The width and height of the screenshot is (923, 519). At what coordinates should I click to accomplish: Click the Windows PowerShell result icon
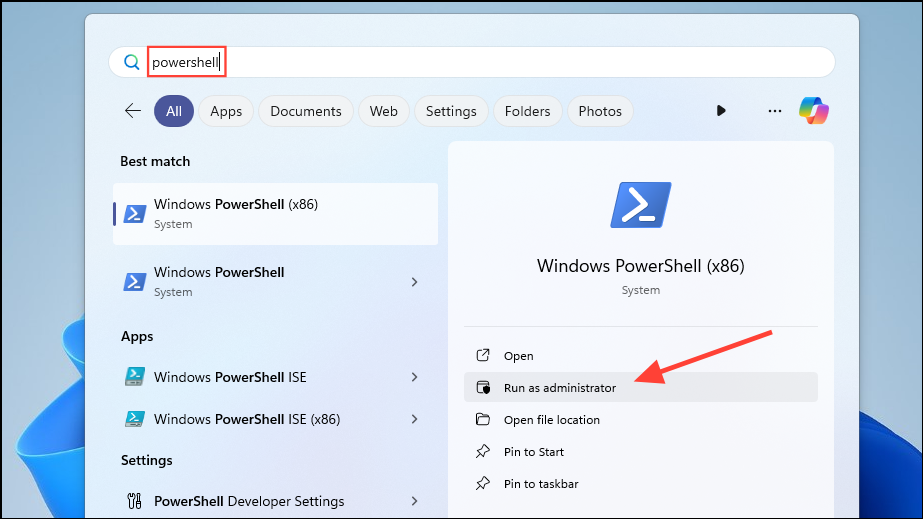click(x=134, y=282)
